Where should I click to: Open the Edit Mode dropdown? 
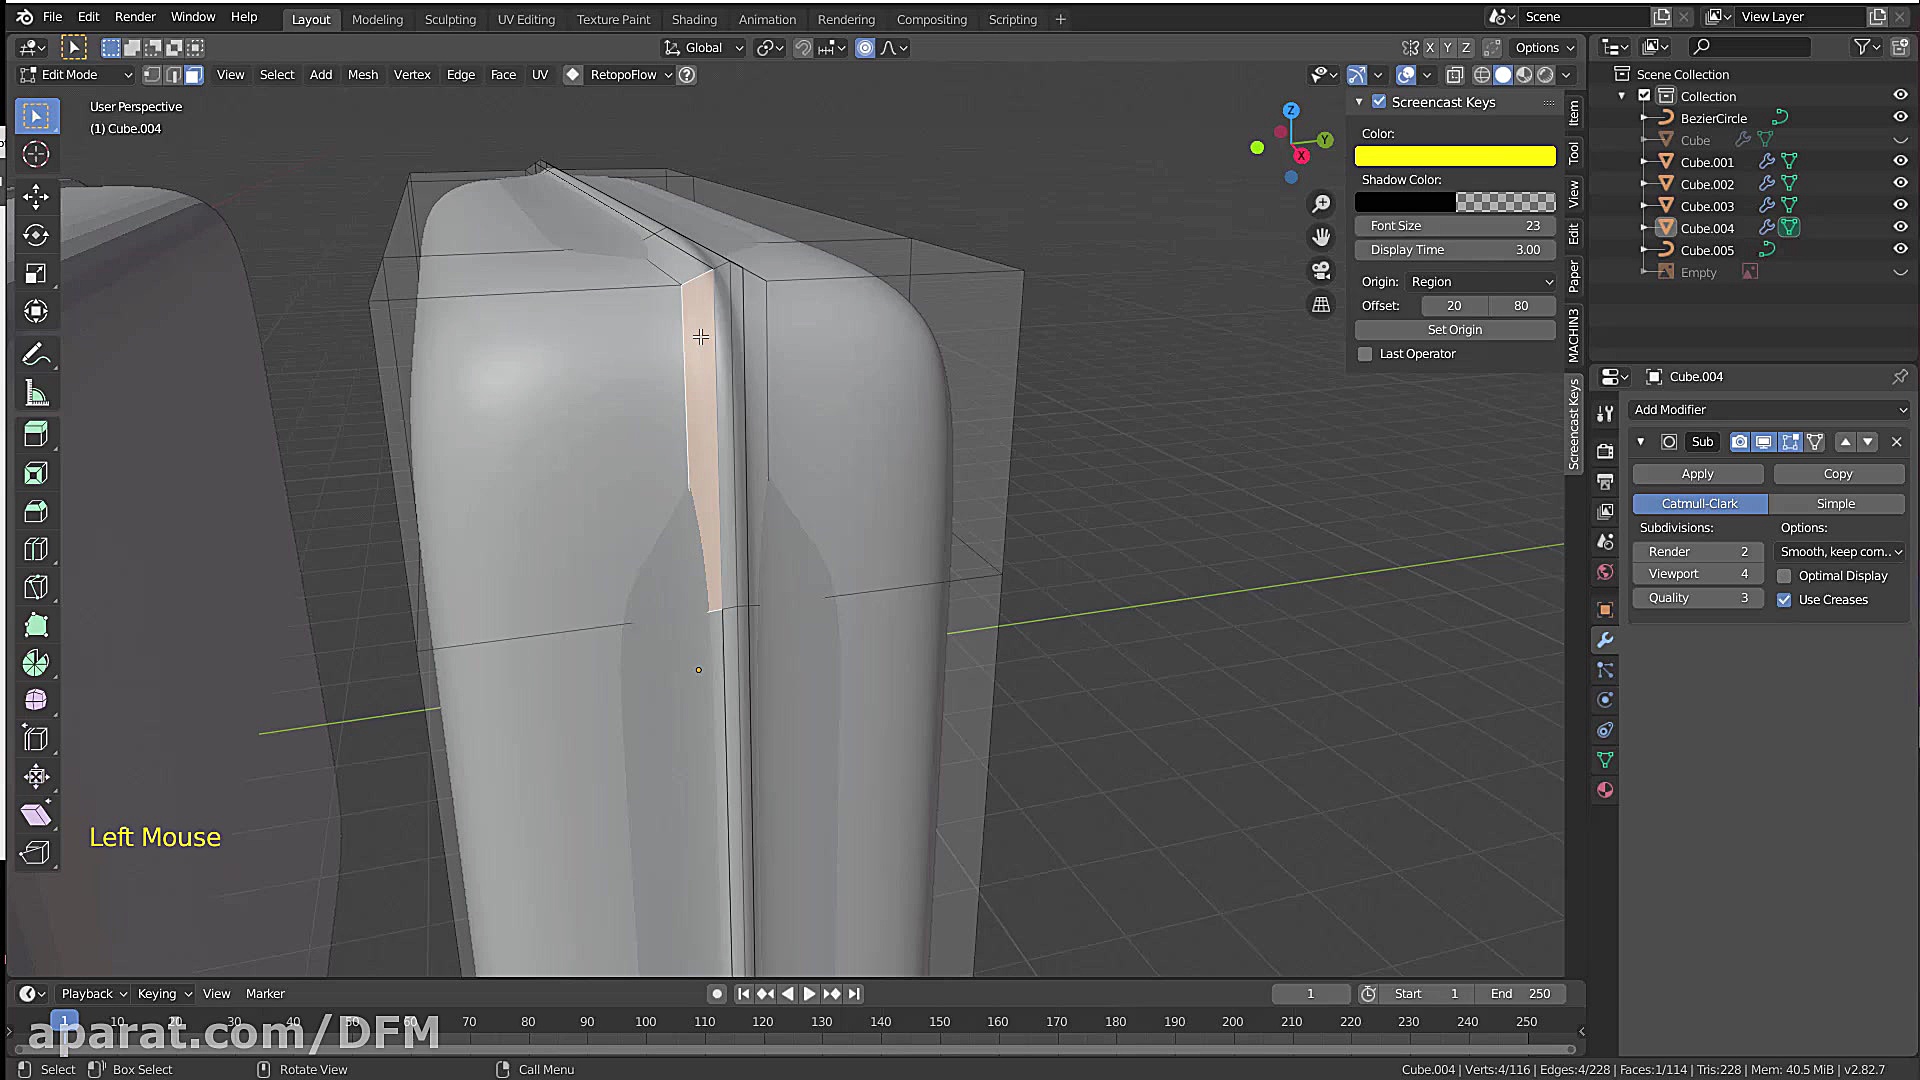tap(76, 75)
